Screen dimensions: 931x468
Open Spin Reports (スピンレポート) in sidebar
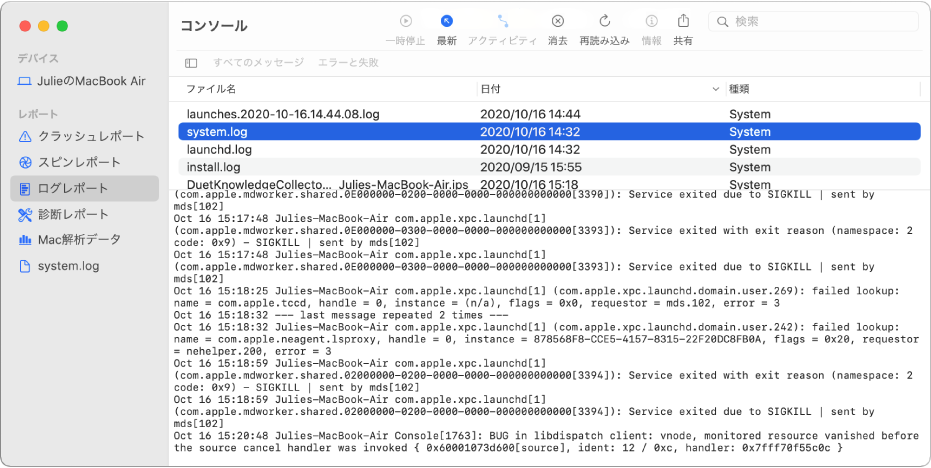click(x=84, y=162)
